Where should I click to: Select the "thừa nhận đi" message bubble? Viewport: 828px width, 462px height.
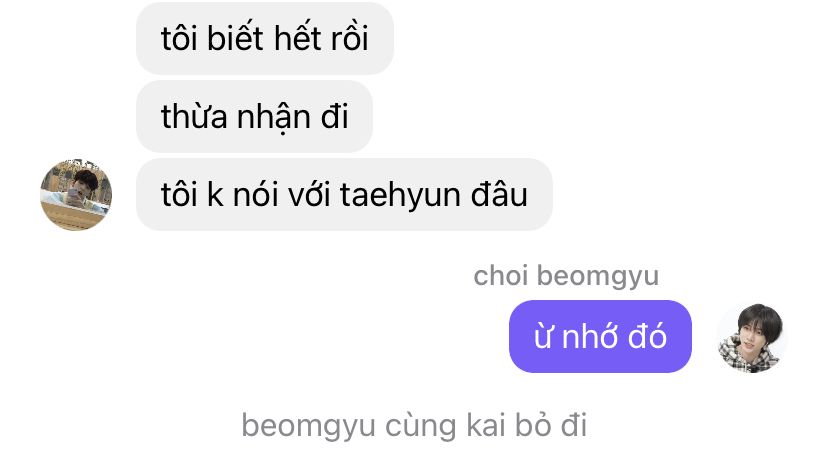click(x=254, y=116)
